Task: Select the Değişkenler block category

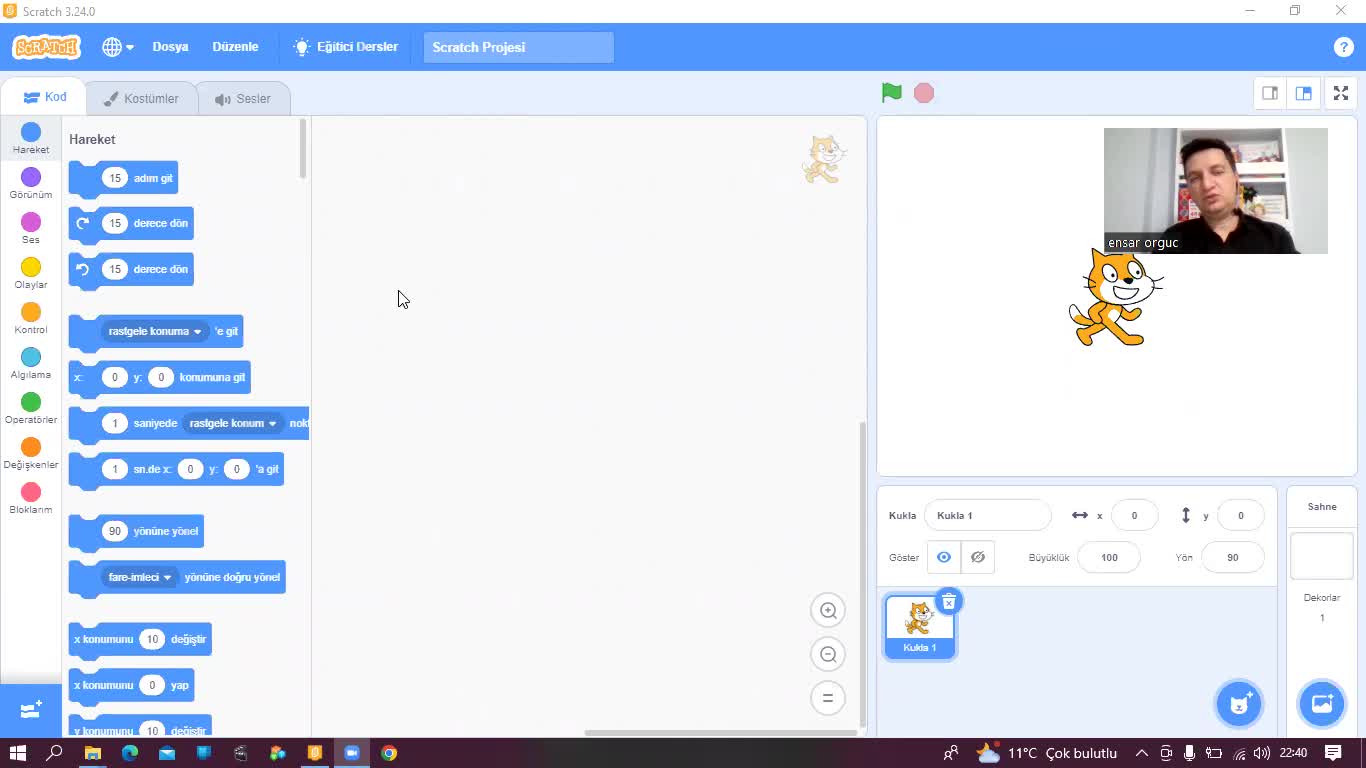Action: 31,454
